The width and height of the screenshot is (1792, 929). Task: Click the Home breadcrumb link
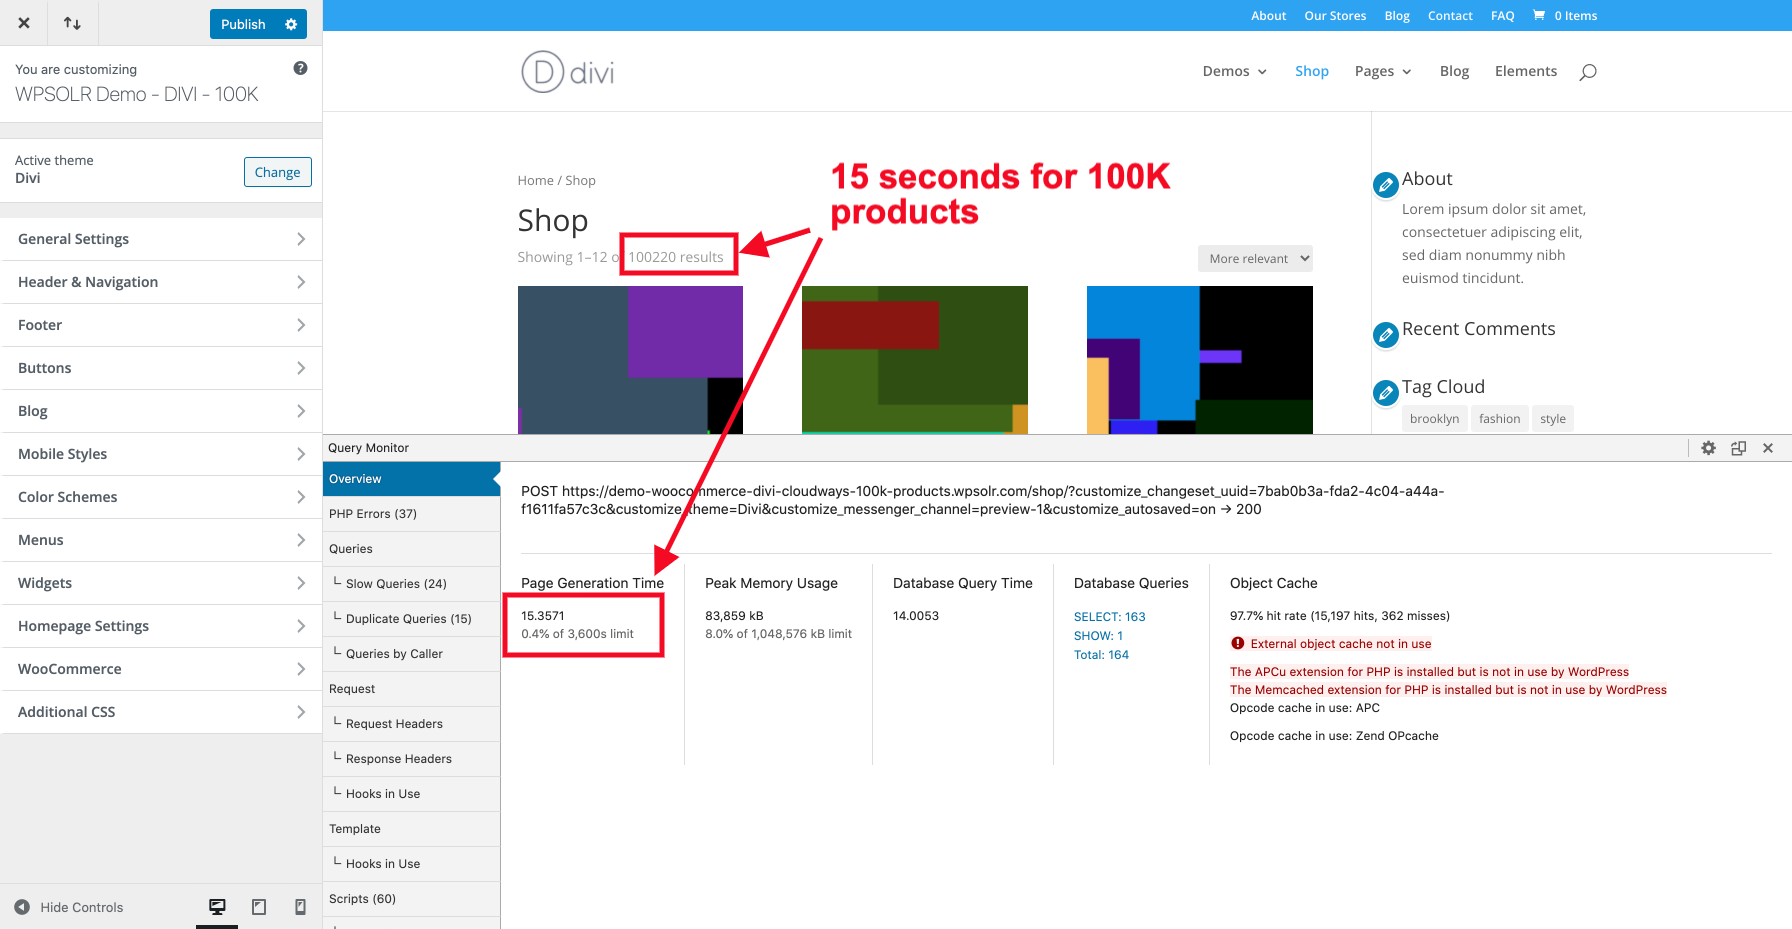click(x=535, y=180)
